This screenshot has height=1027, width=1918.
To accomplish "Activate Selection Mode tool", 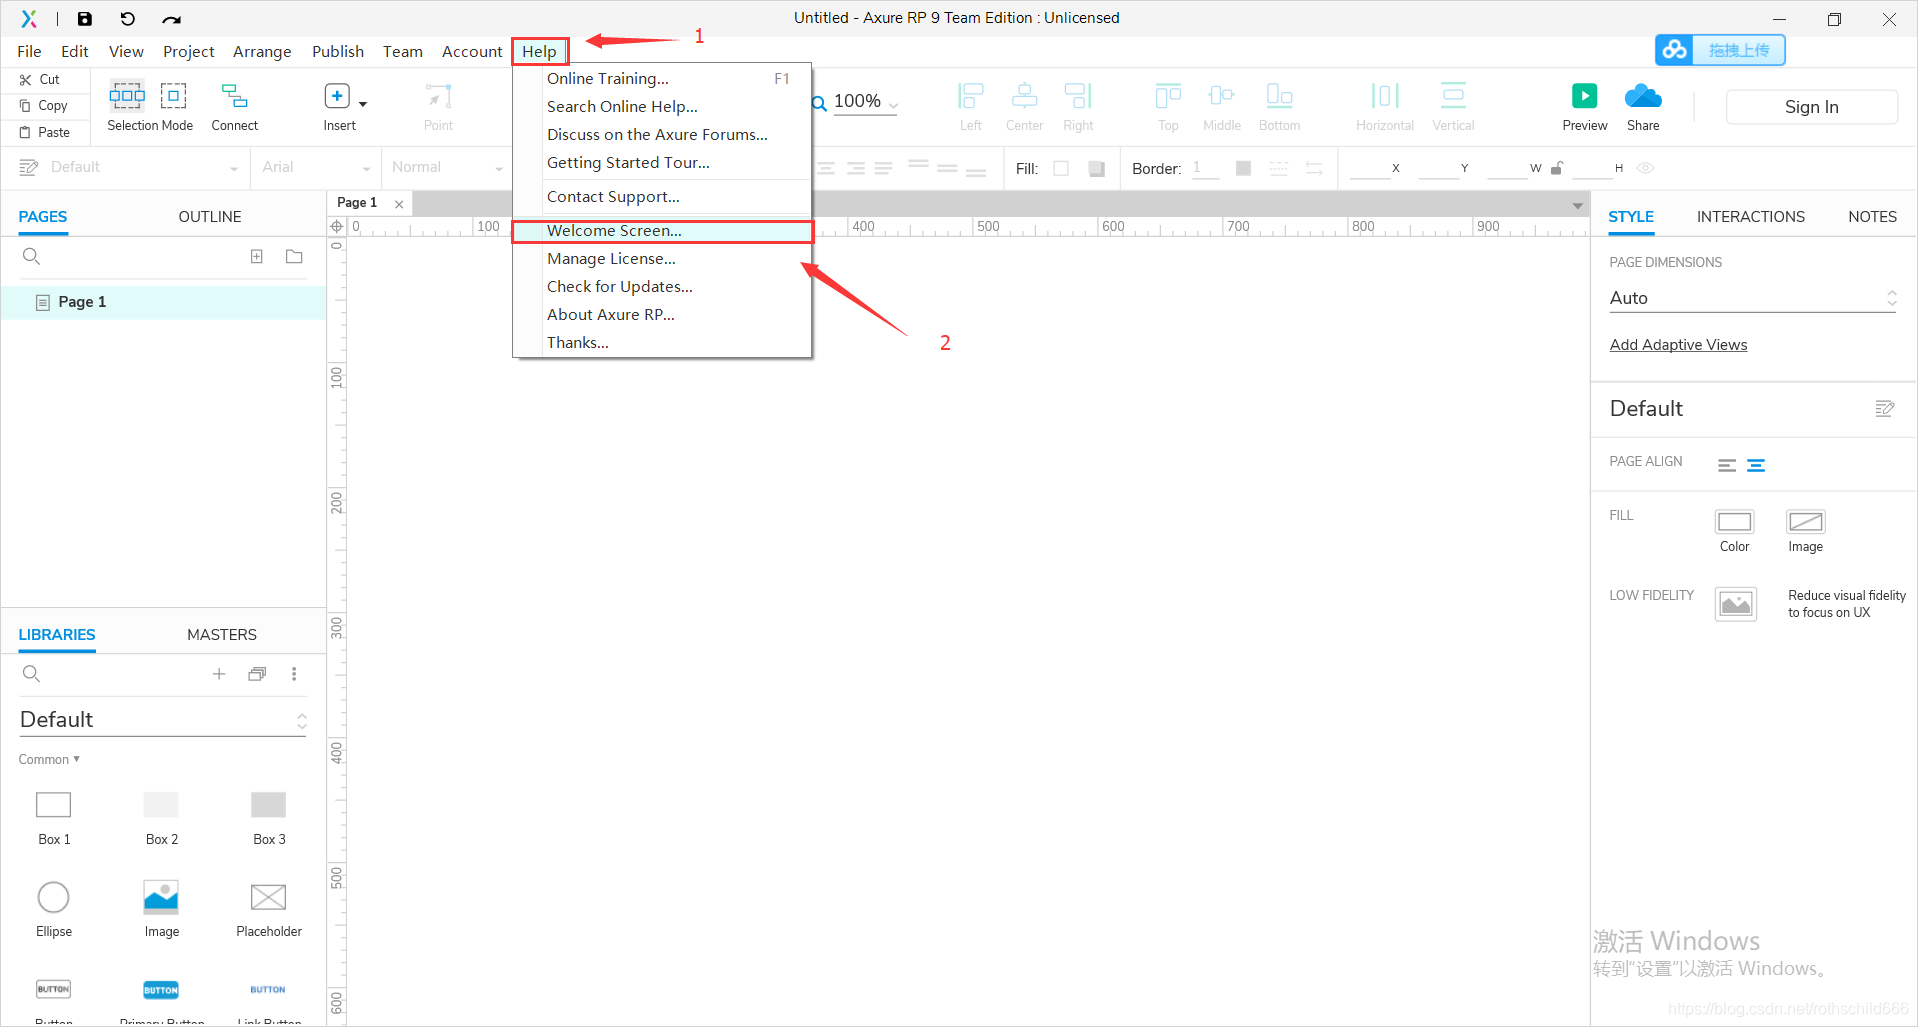I will click(150, 106).
